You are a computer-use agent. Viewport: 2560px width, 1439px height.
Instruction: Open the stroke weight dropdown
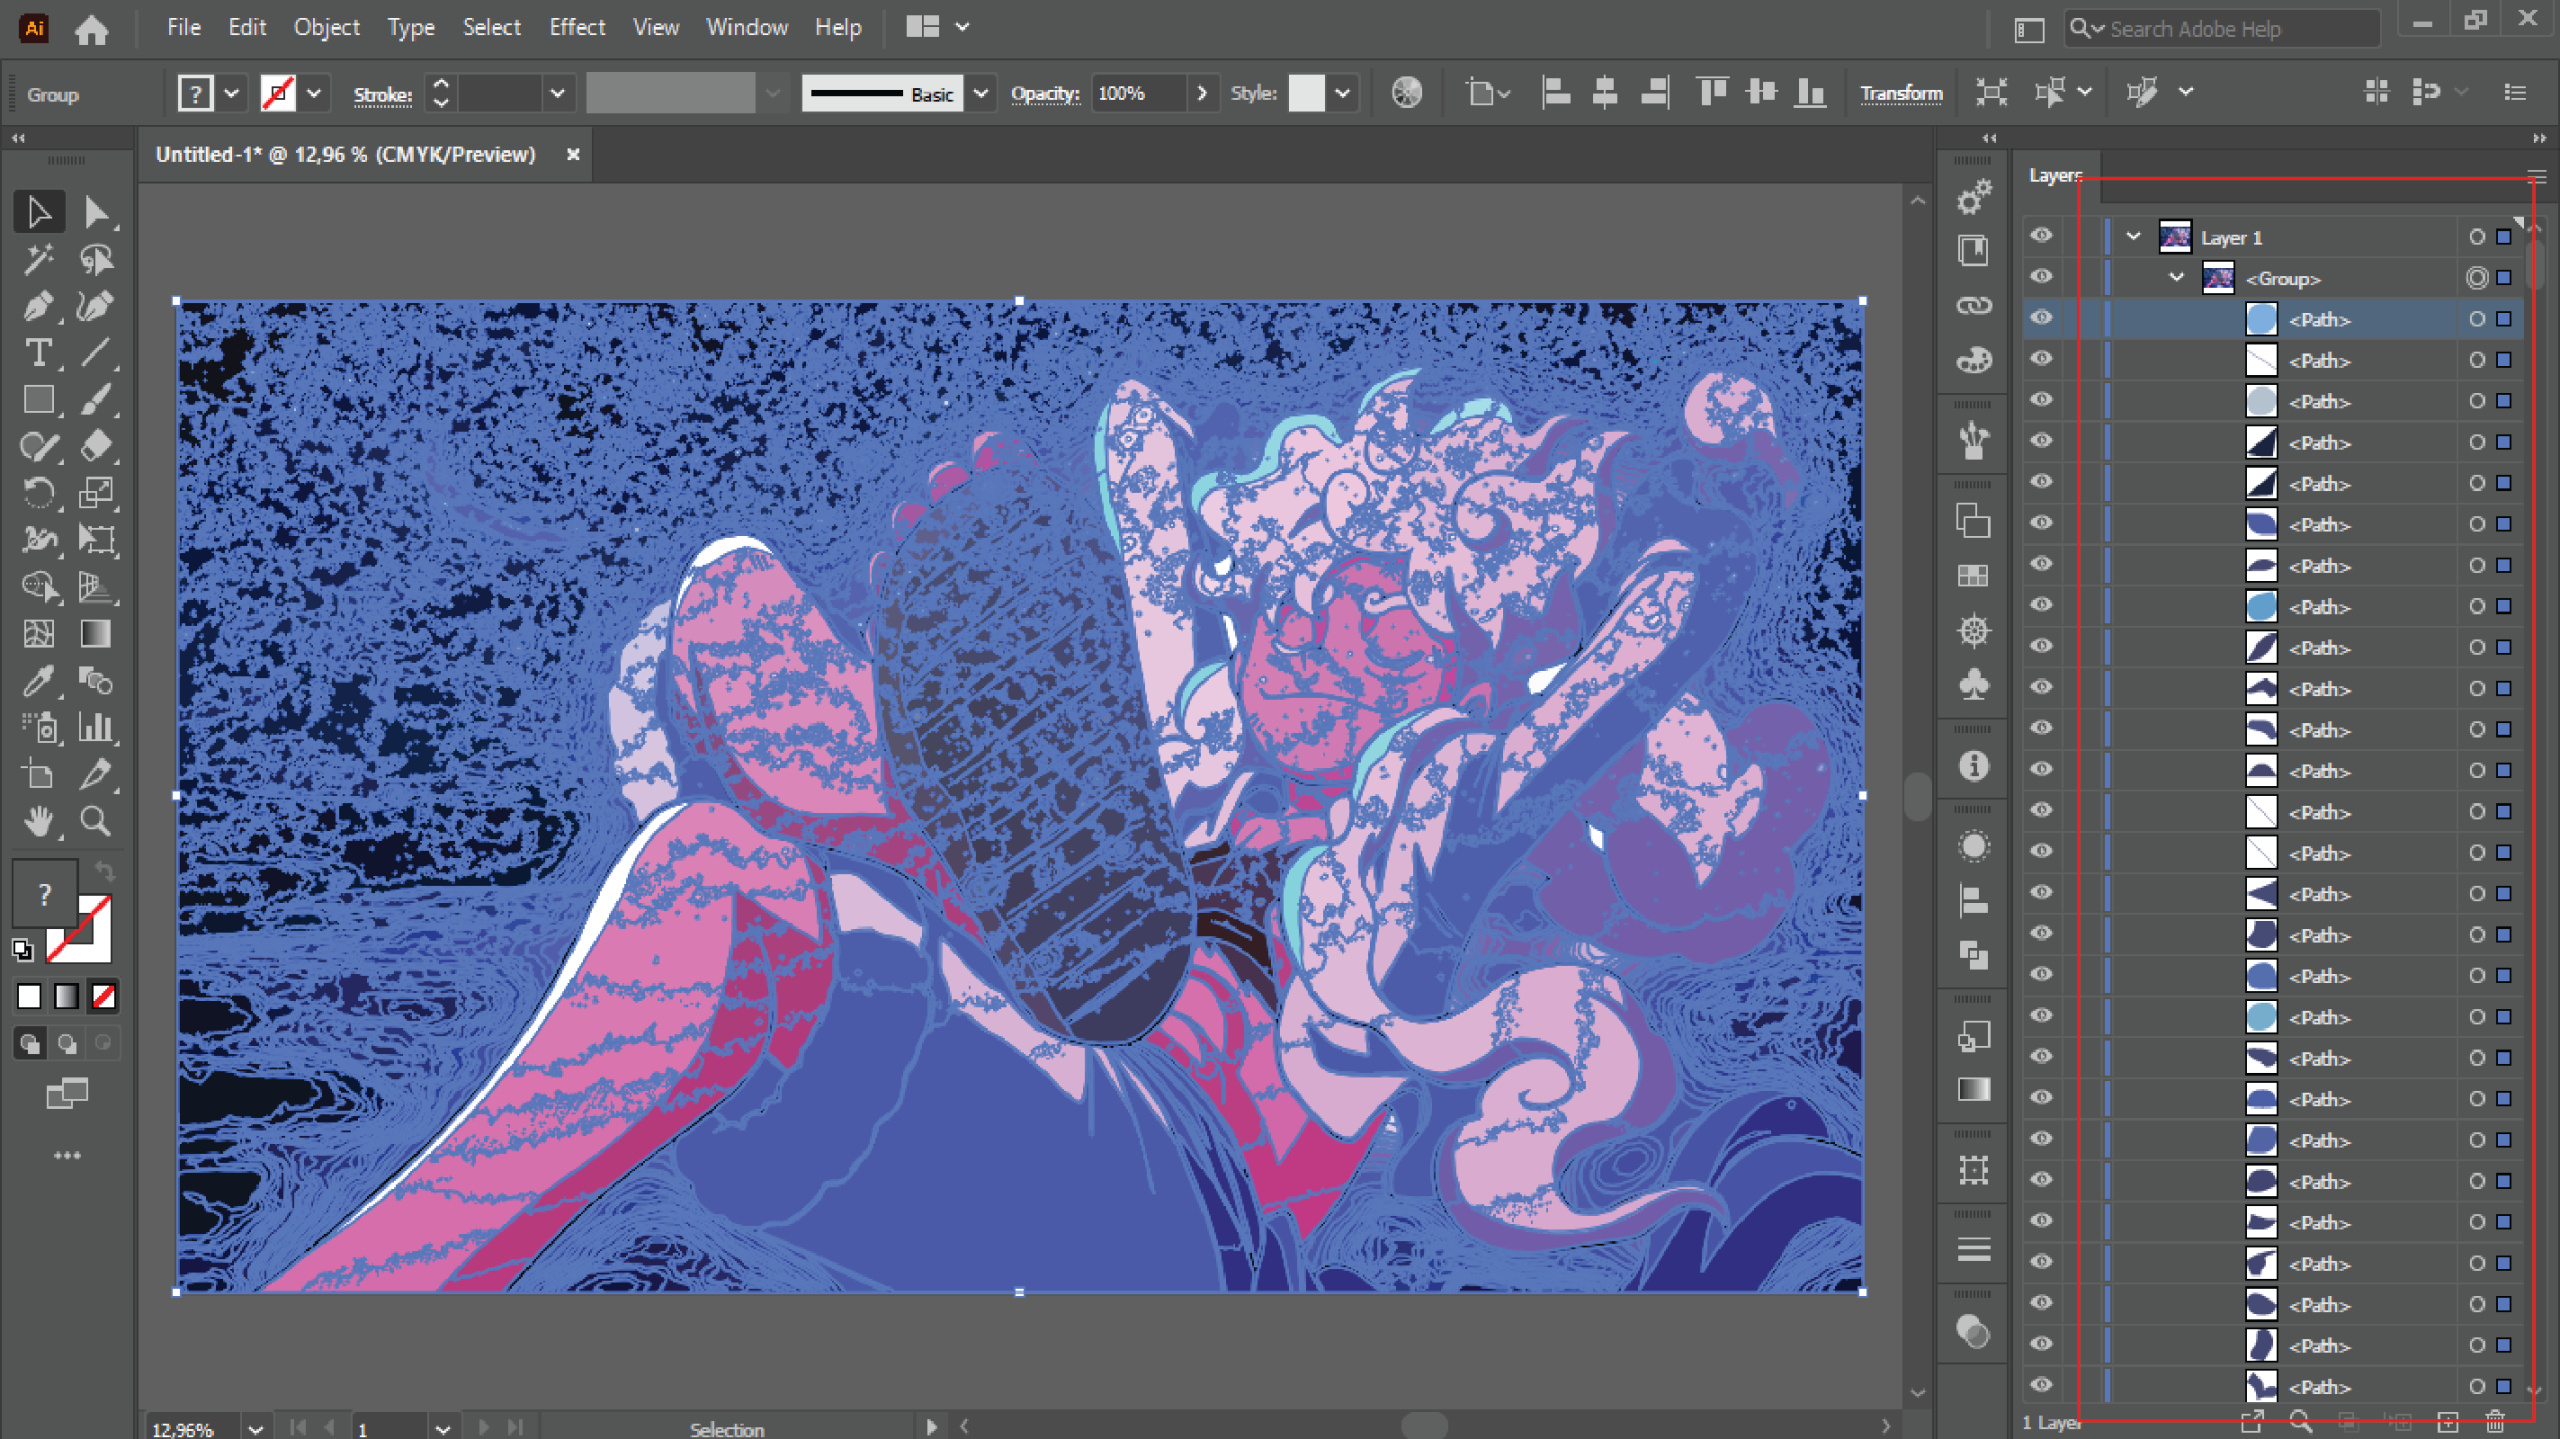[557, 94]
